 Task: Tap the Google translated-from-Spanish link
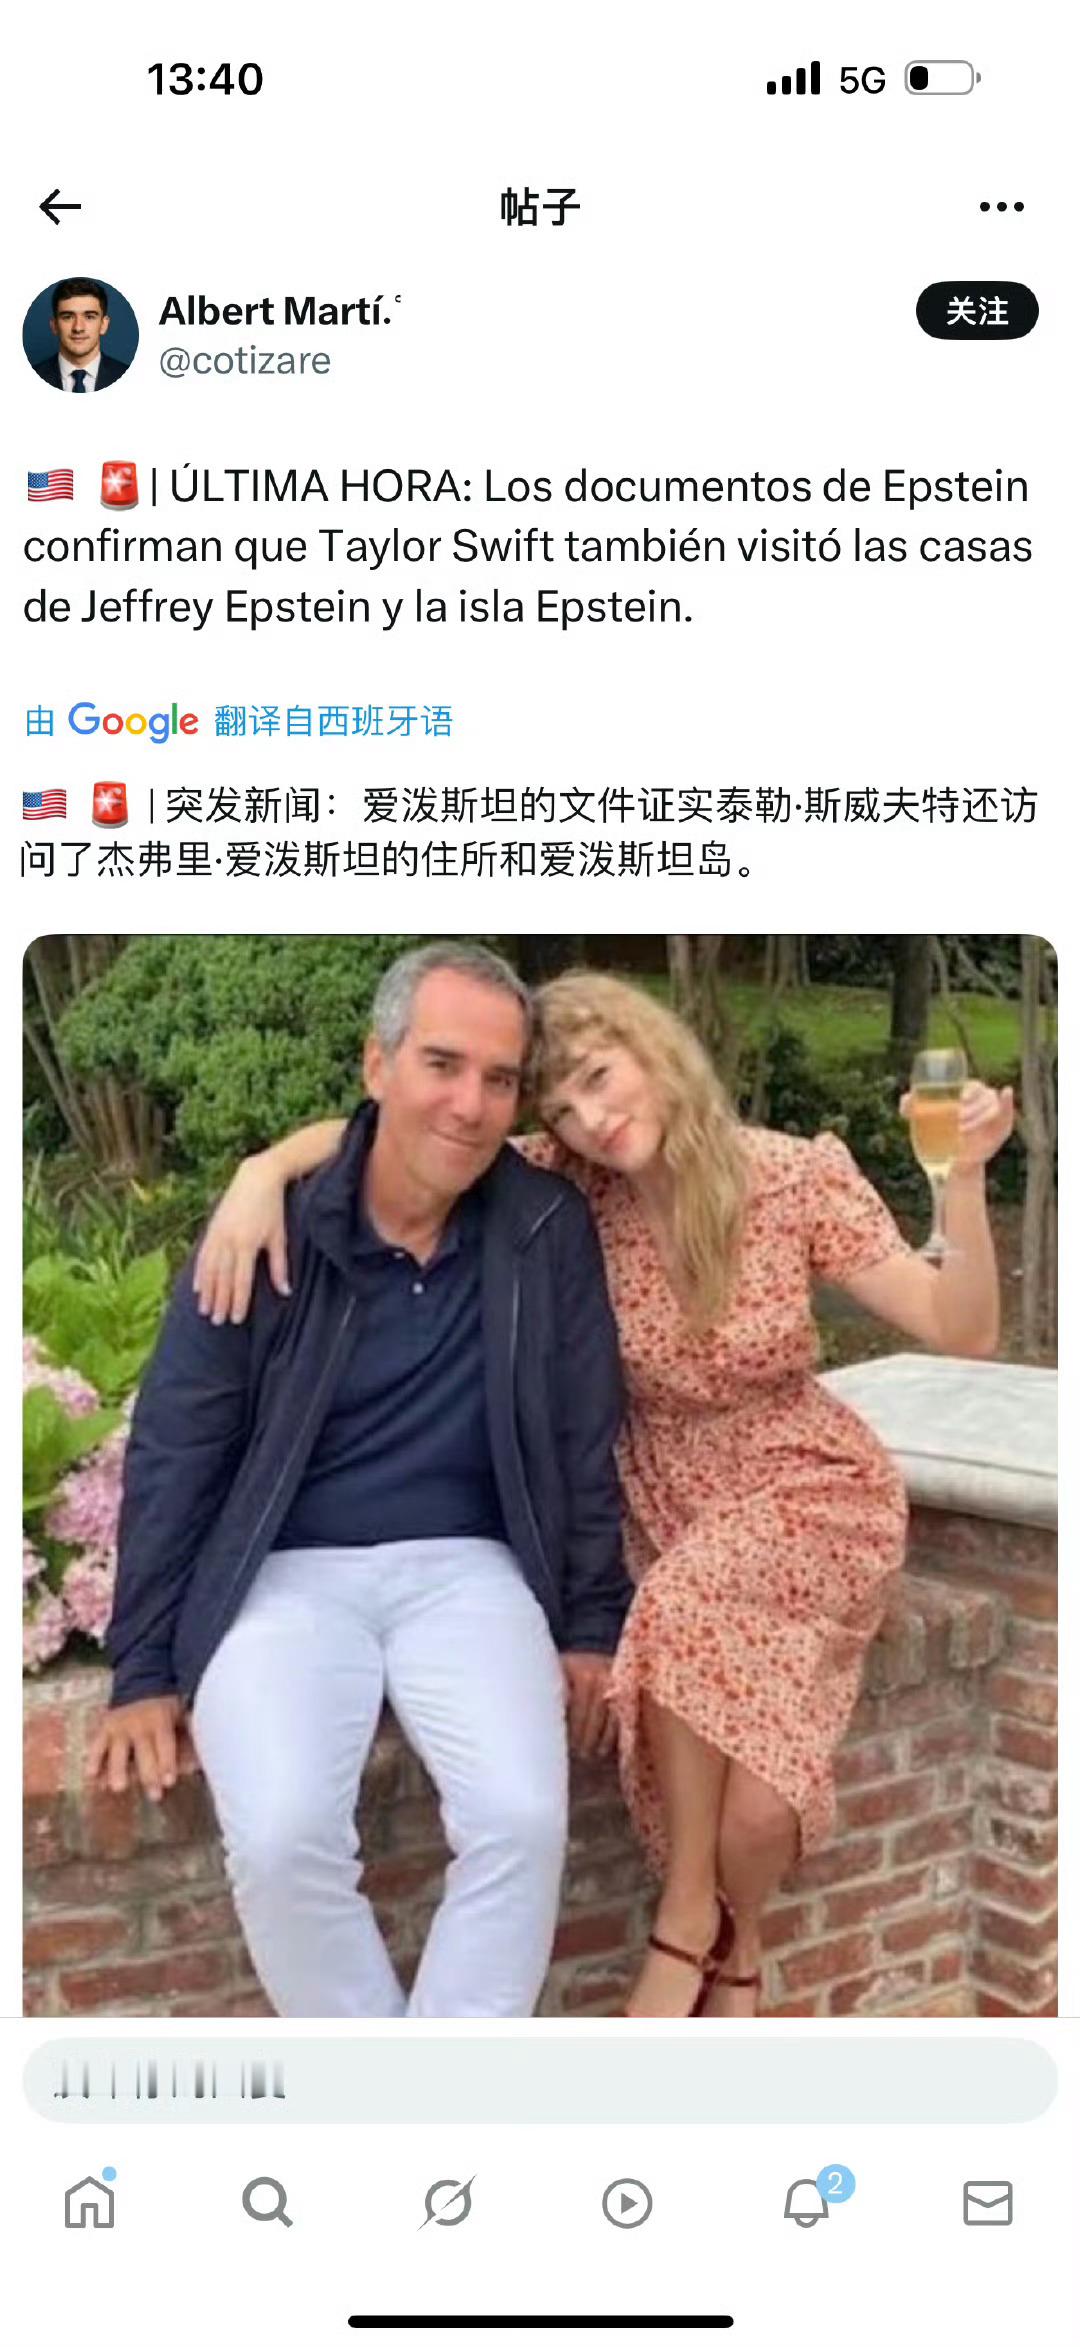[239, 721]
